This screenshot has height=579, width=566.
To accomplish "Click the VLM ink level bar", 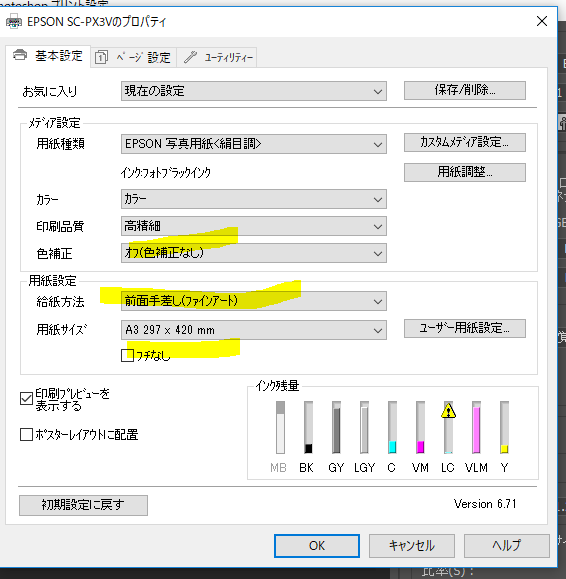I will [x=476, y=427].
